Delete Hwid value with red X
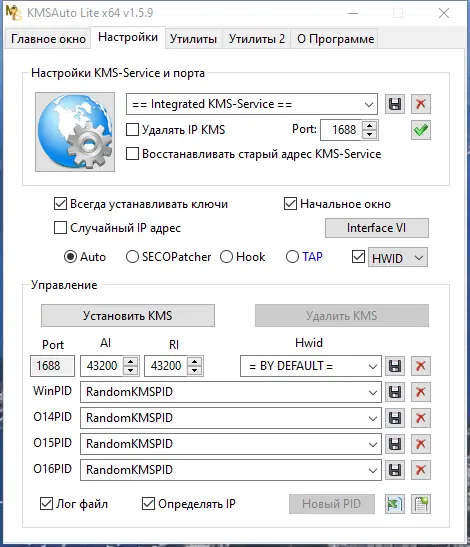This screenshot has height=547, width=470. (421, 366)
